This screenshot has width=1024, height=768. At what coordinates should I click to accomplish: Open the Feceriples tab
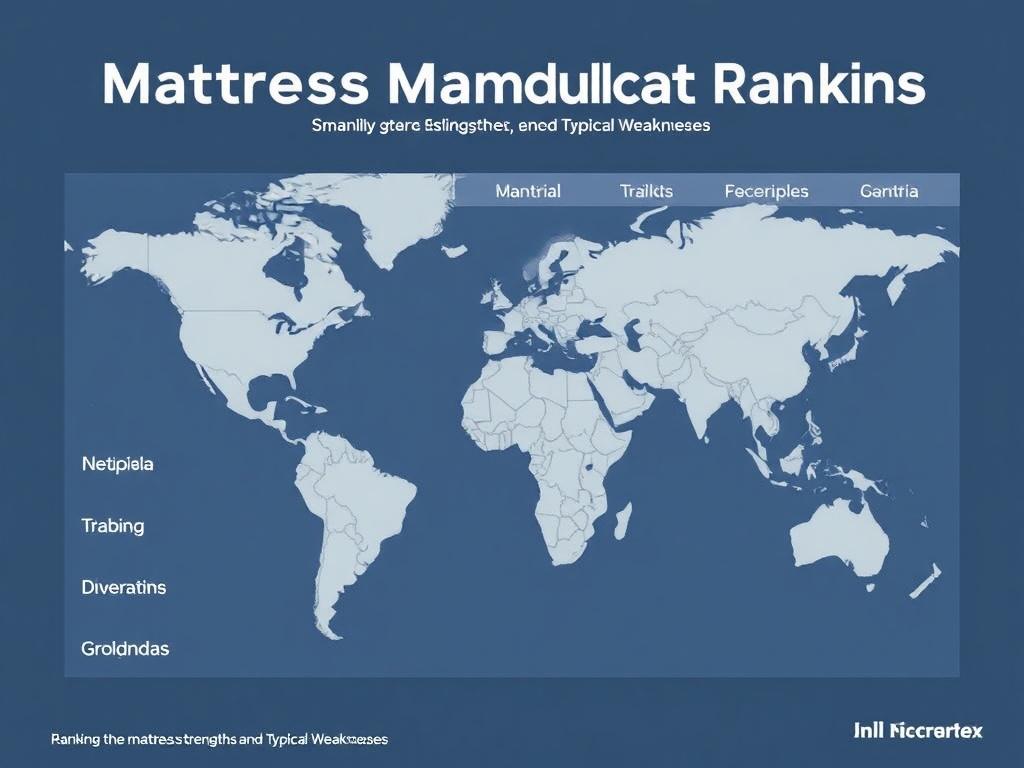766,191
